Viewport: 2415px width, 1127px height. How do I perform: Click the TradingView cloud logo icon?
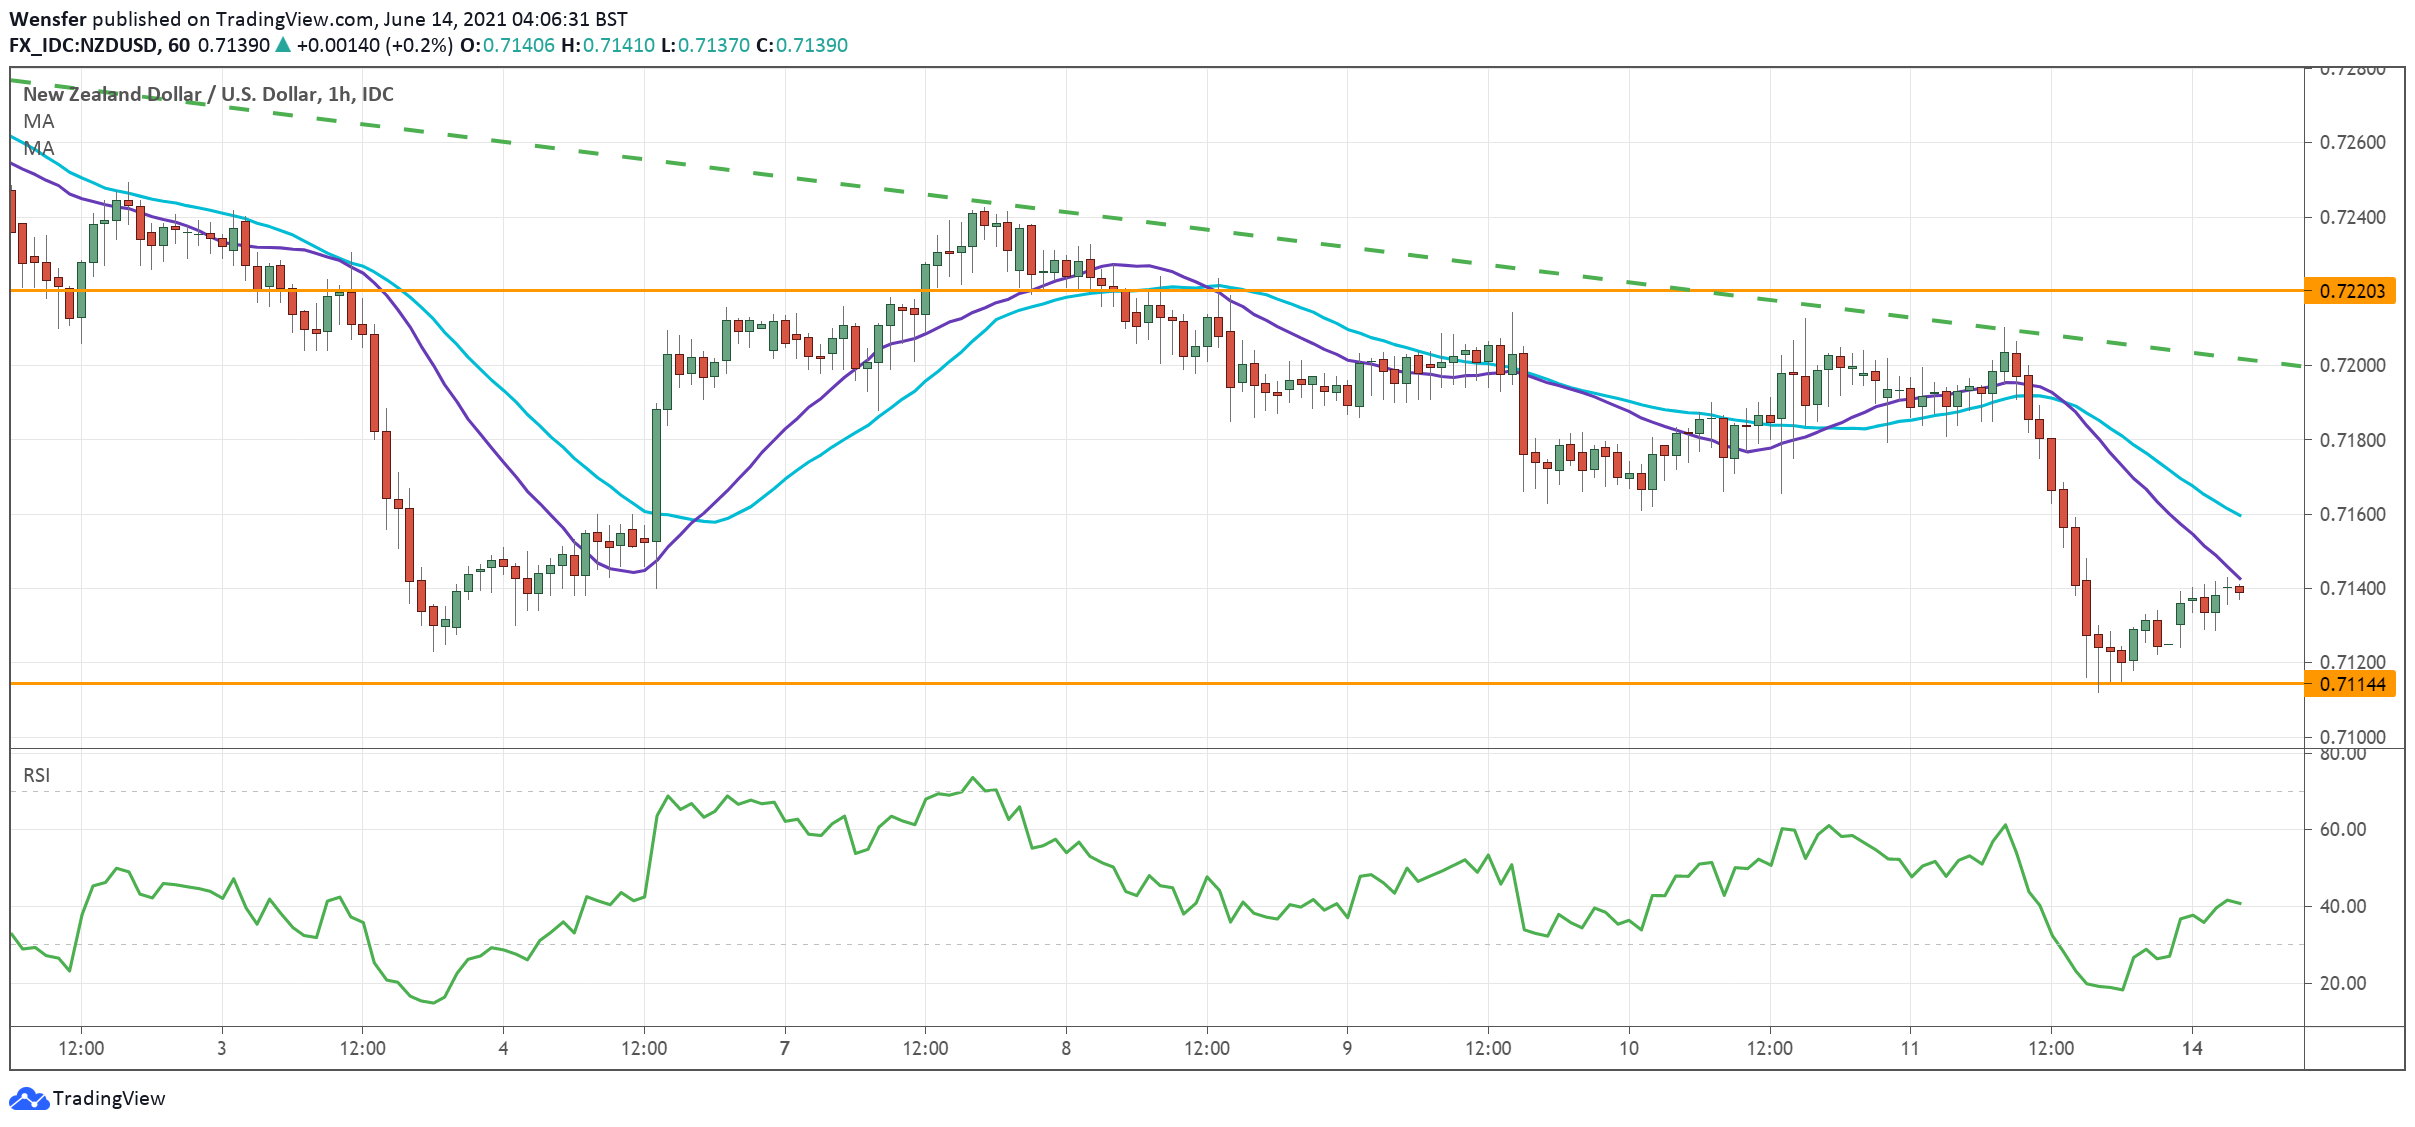click(28, 1099)
